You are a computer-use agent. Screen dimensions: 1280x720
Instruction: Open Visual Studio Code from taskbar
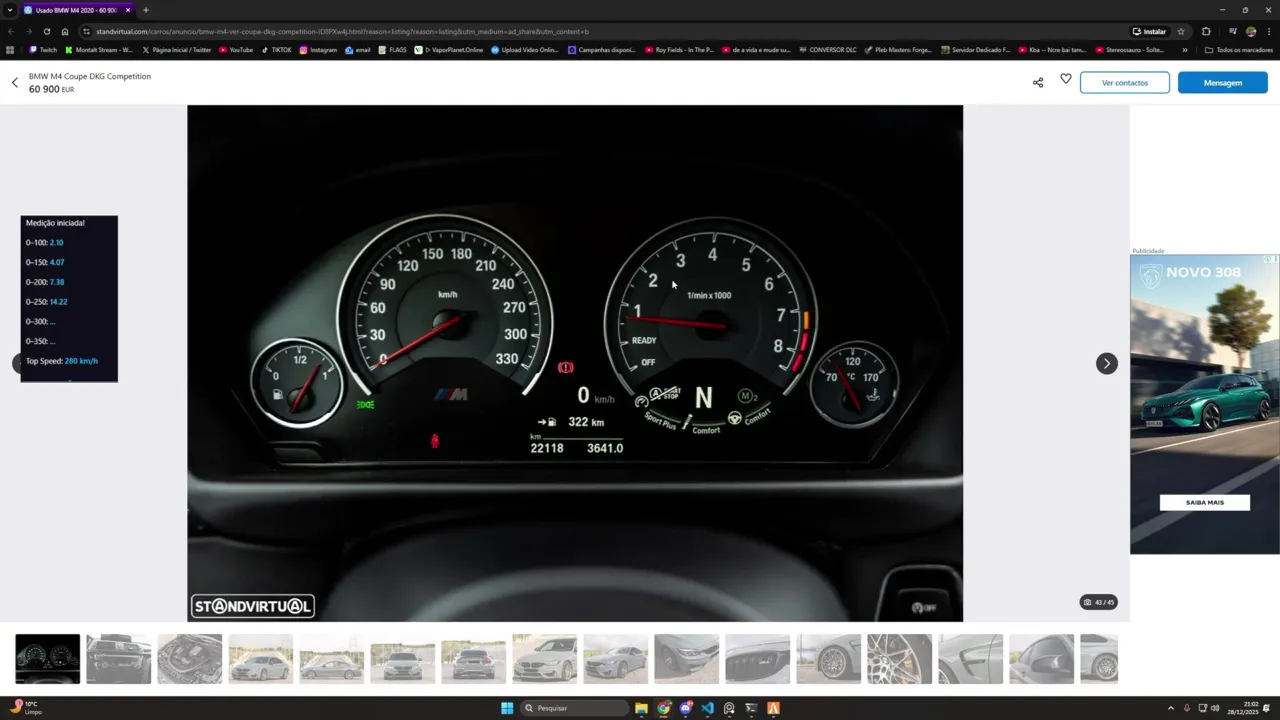[x=707, y=708]
